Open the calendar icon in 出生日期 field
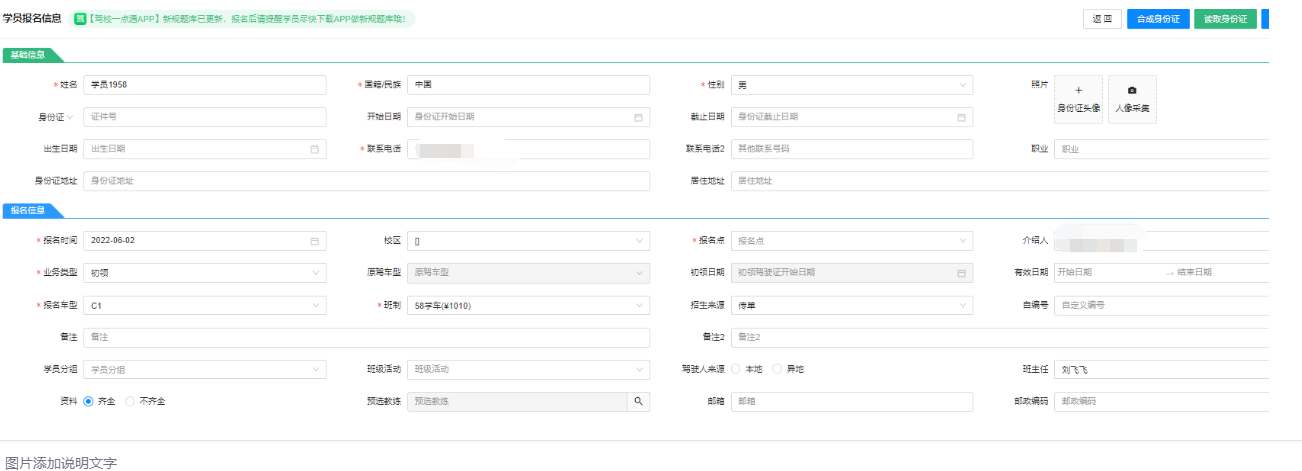 coord(314,149)
